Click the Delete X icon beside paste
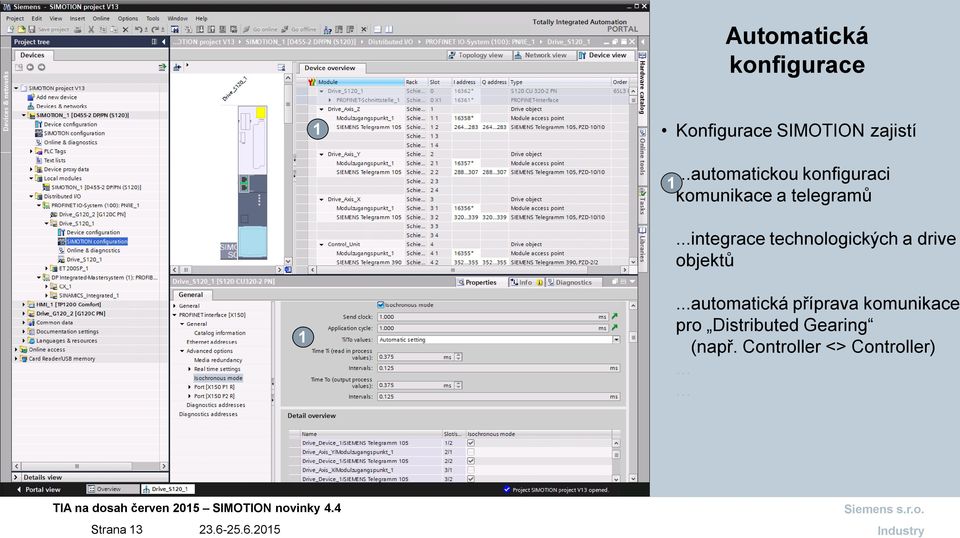Viewport: 960px width, 538px height. [x=125, y=29]
